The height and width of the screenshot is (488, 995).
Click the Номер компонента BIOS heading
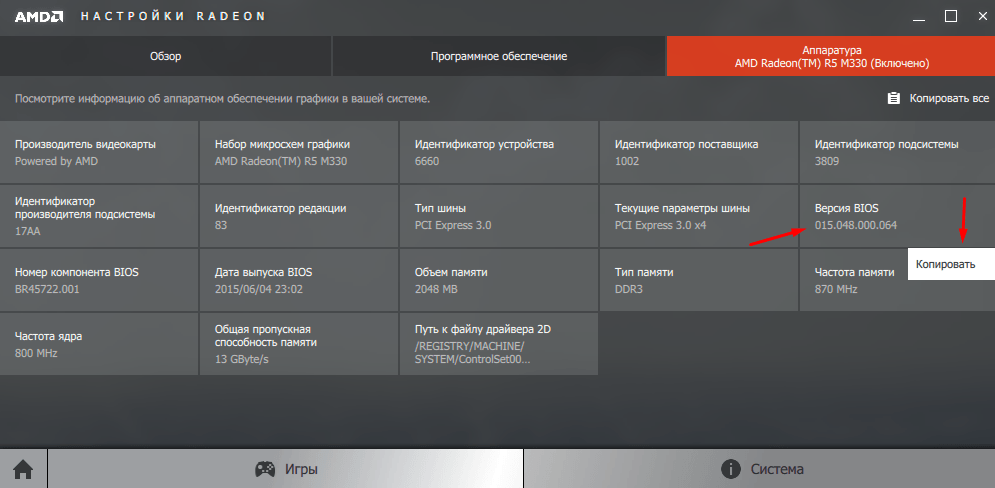click(x=77, y=272)
